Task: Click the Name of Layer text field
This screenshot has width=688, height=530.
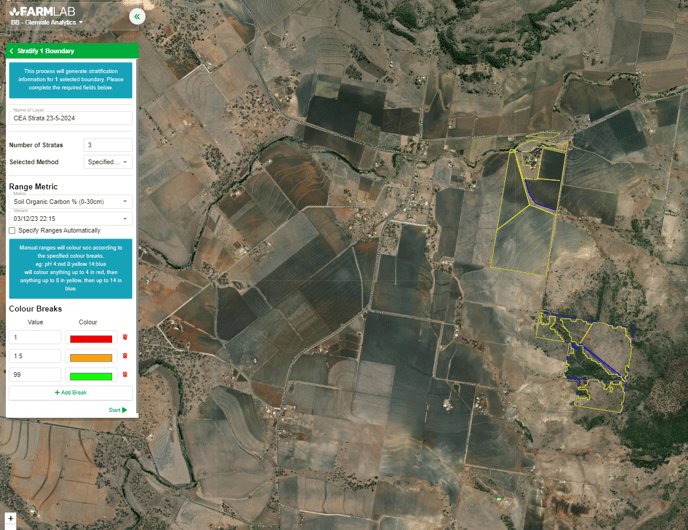Action: tap(70, 118)
